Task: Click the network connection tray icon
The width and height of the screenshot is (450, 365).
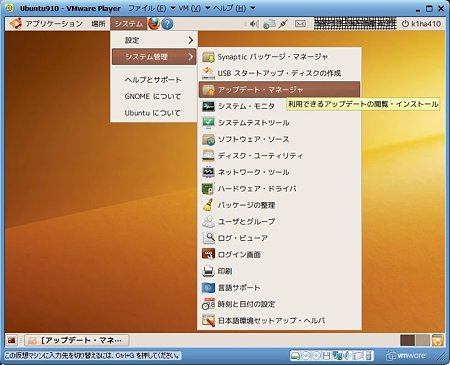Action: pyautogui.click(x=269, y=24)
